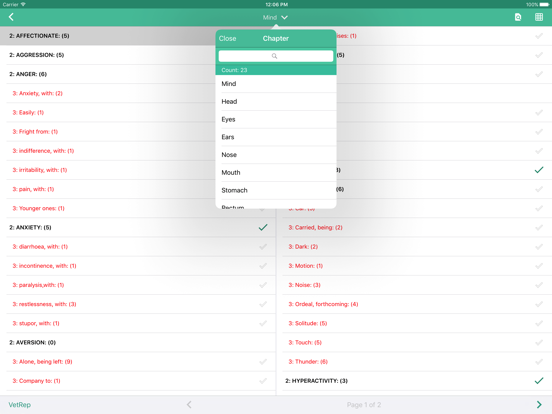
Task: Open the document search icon in header
Action: [518, 17]
